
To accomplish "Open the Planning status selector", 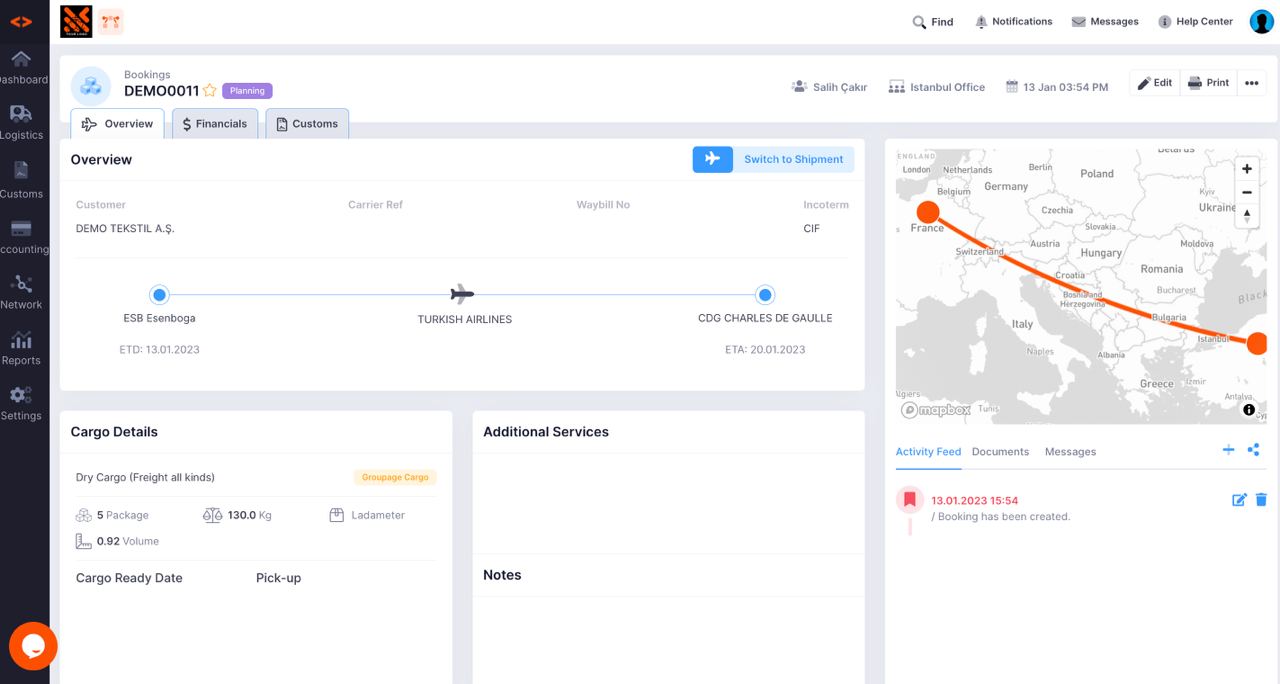I will (246, 90).
